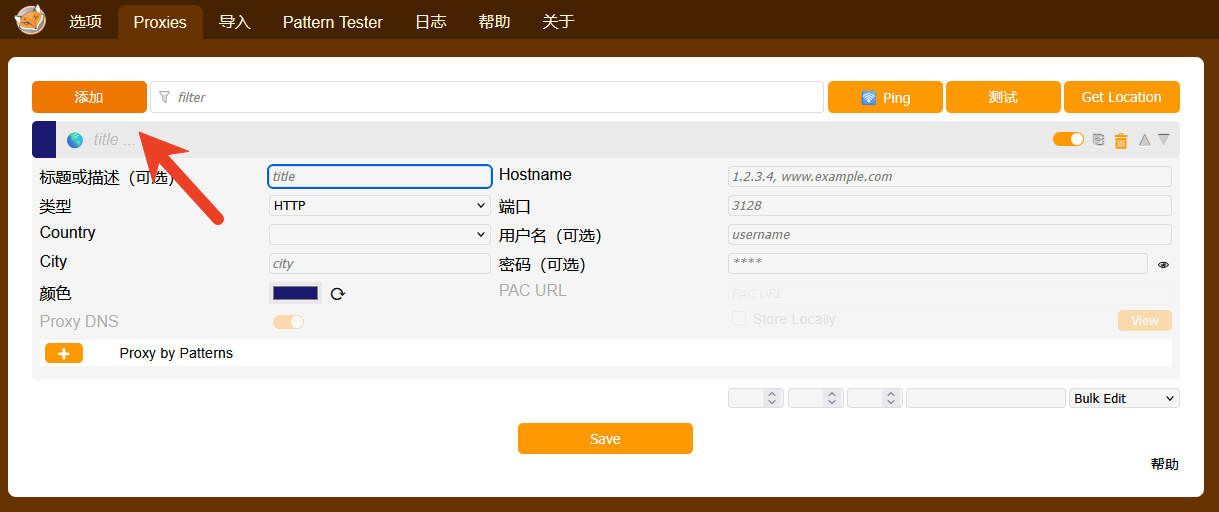Add a pattern with the plus button
This screenshot has height=512, width=1219.
tap(64, 354)
